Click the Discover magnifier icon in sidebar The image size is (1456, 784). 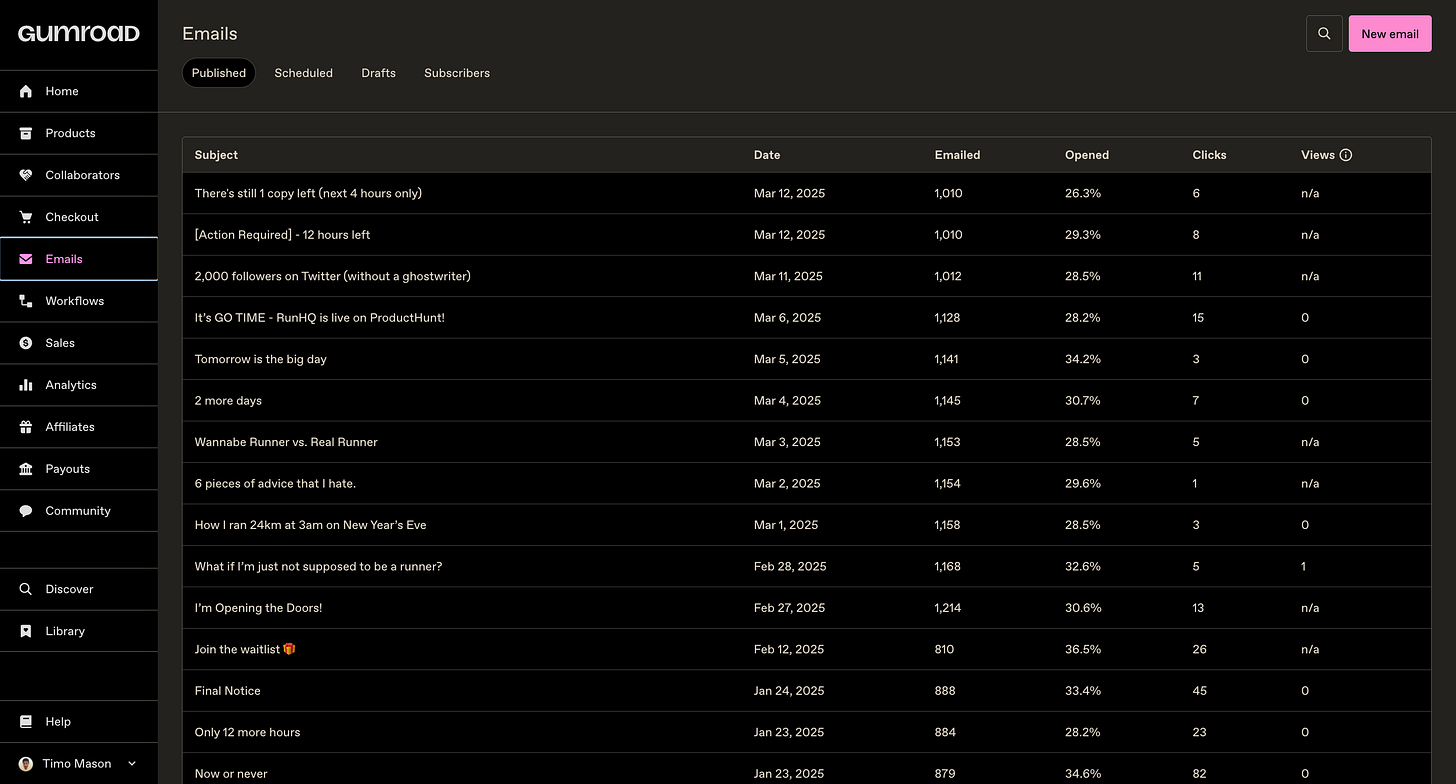(26, 589)
